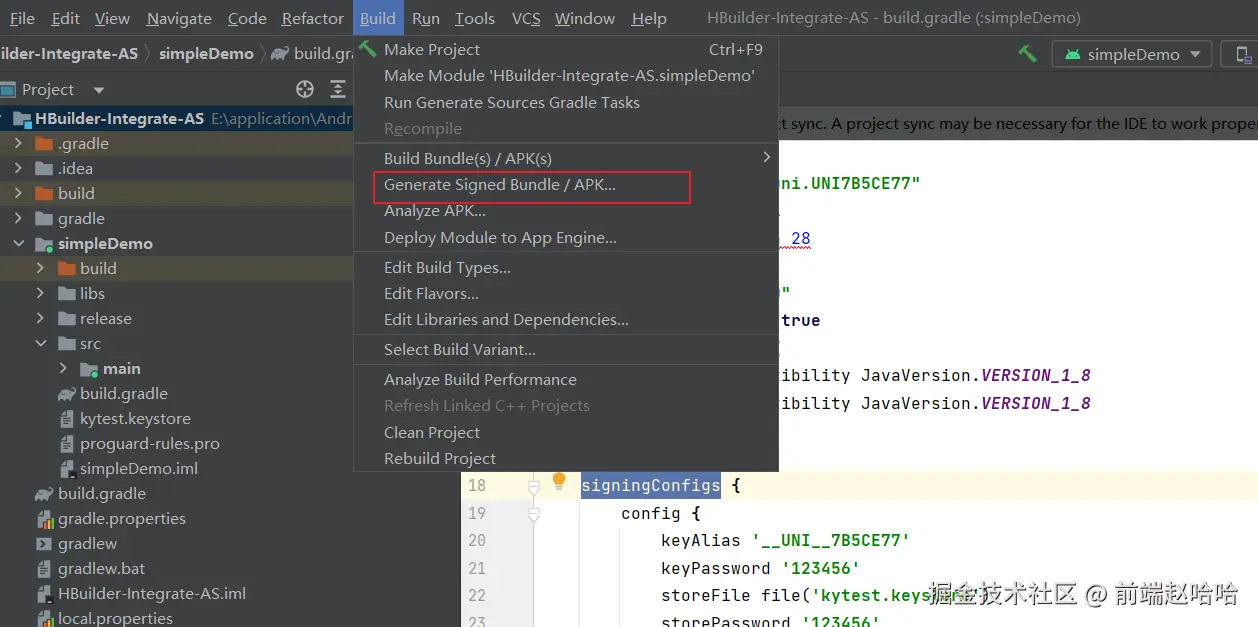Select the HBuilder-Integrate-AS root project node
The height and width of the screenshot is (627, 1258).
pos(177,118)
